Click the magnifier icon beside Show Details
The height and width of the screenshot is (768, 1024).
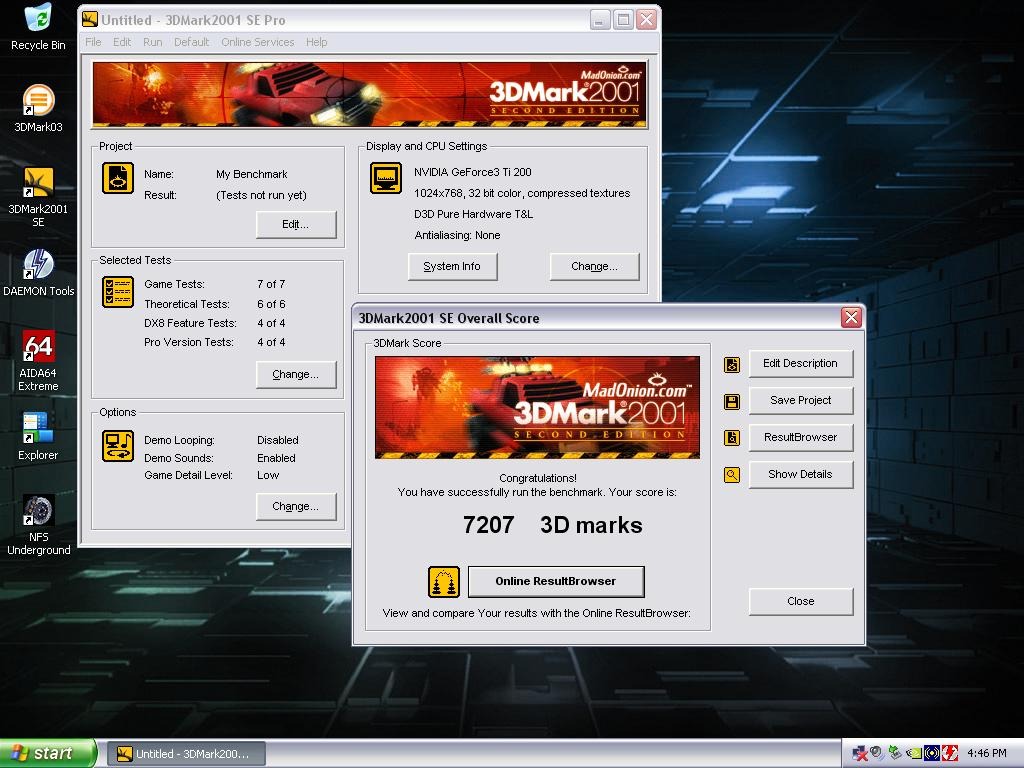[732, 475]
